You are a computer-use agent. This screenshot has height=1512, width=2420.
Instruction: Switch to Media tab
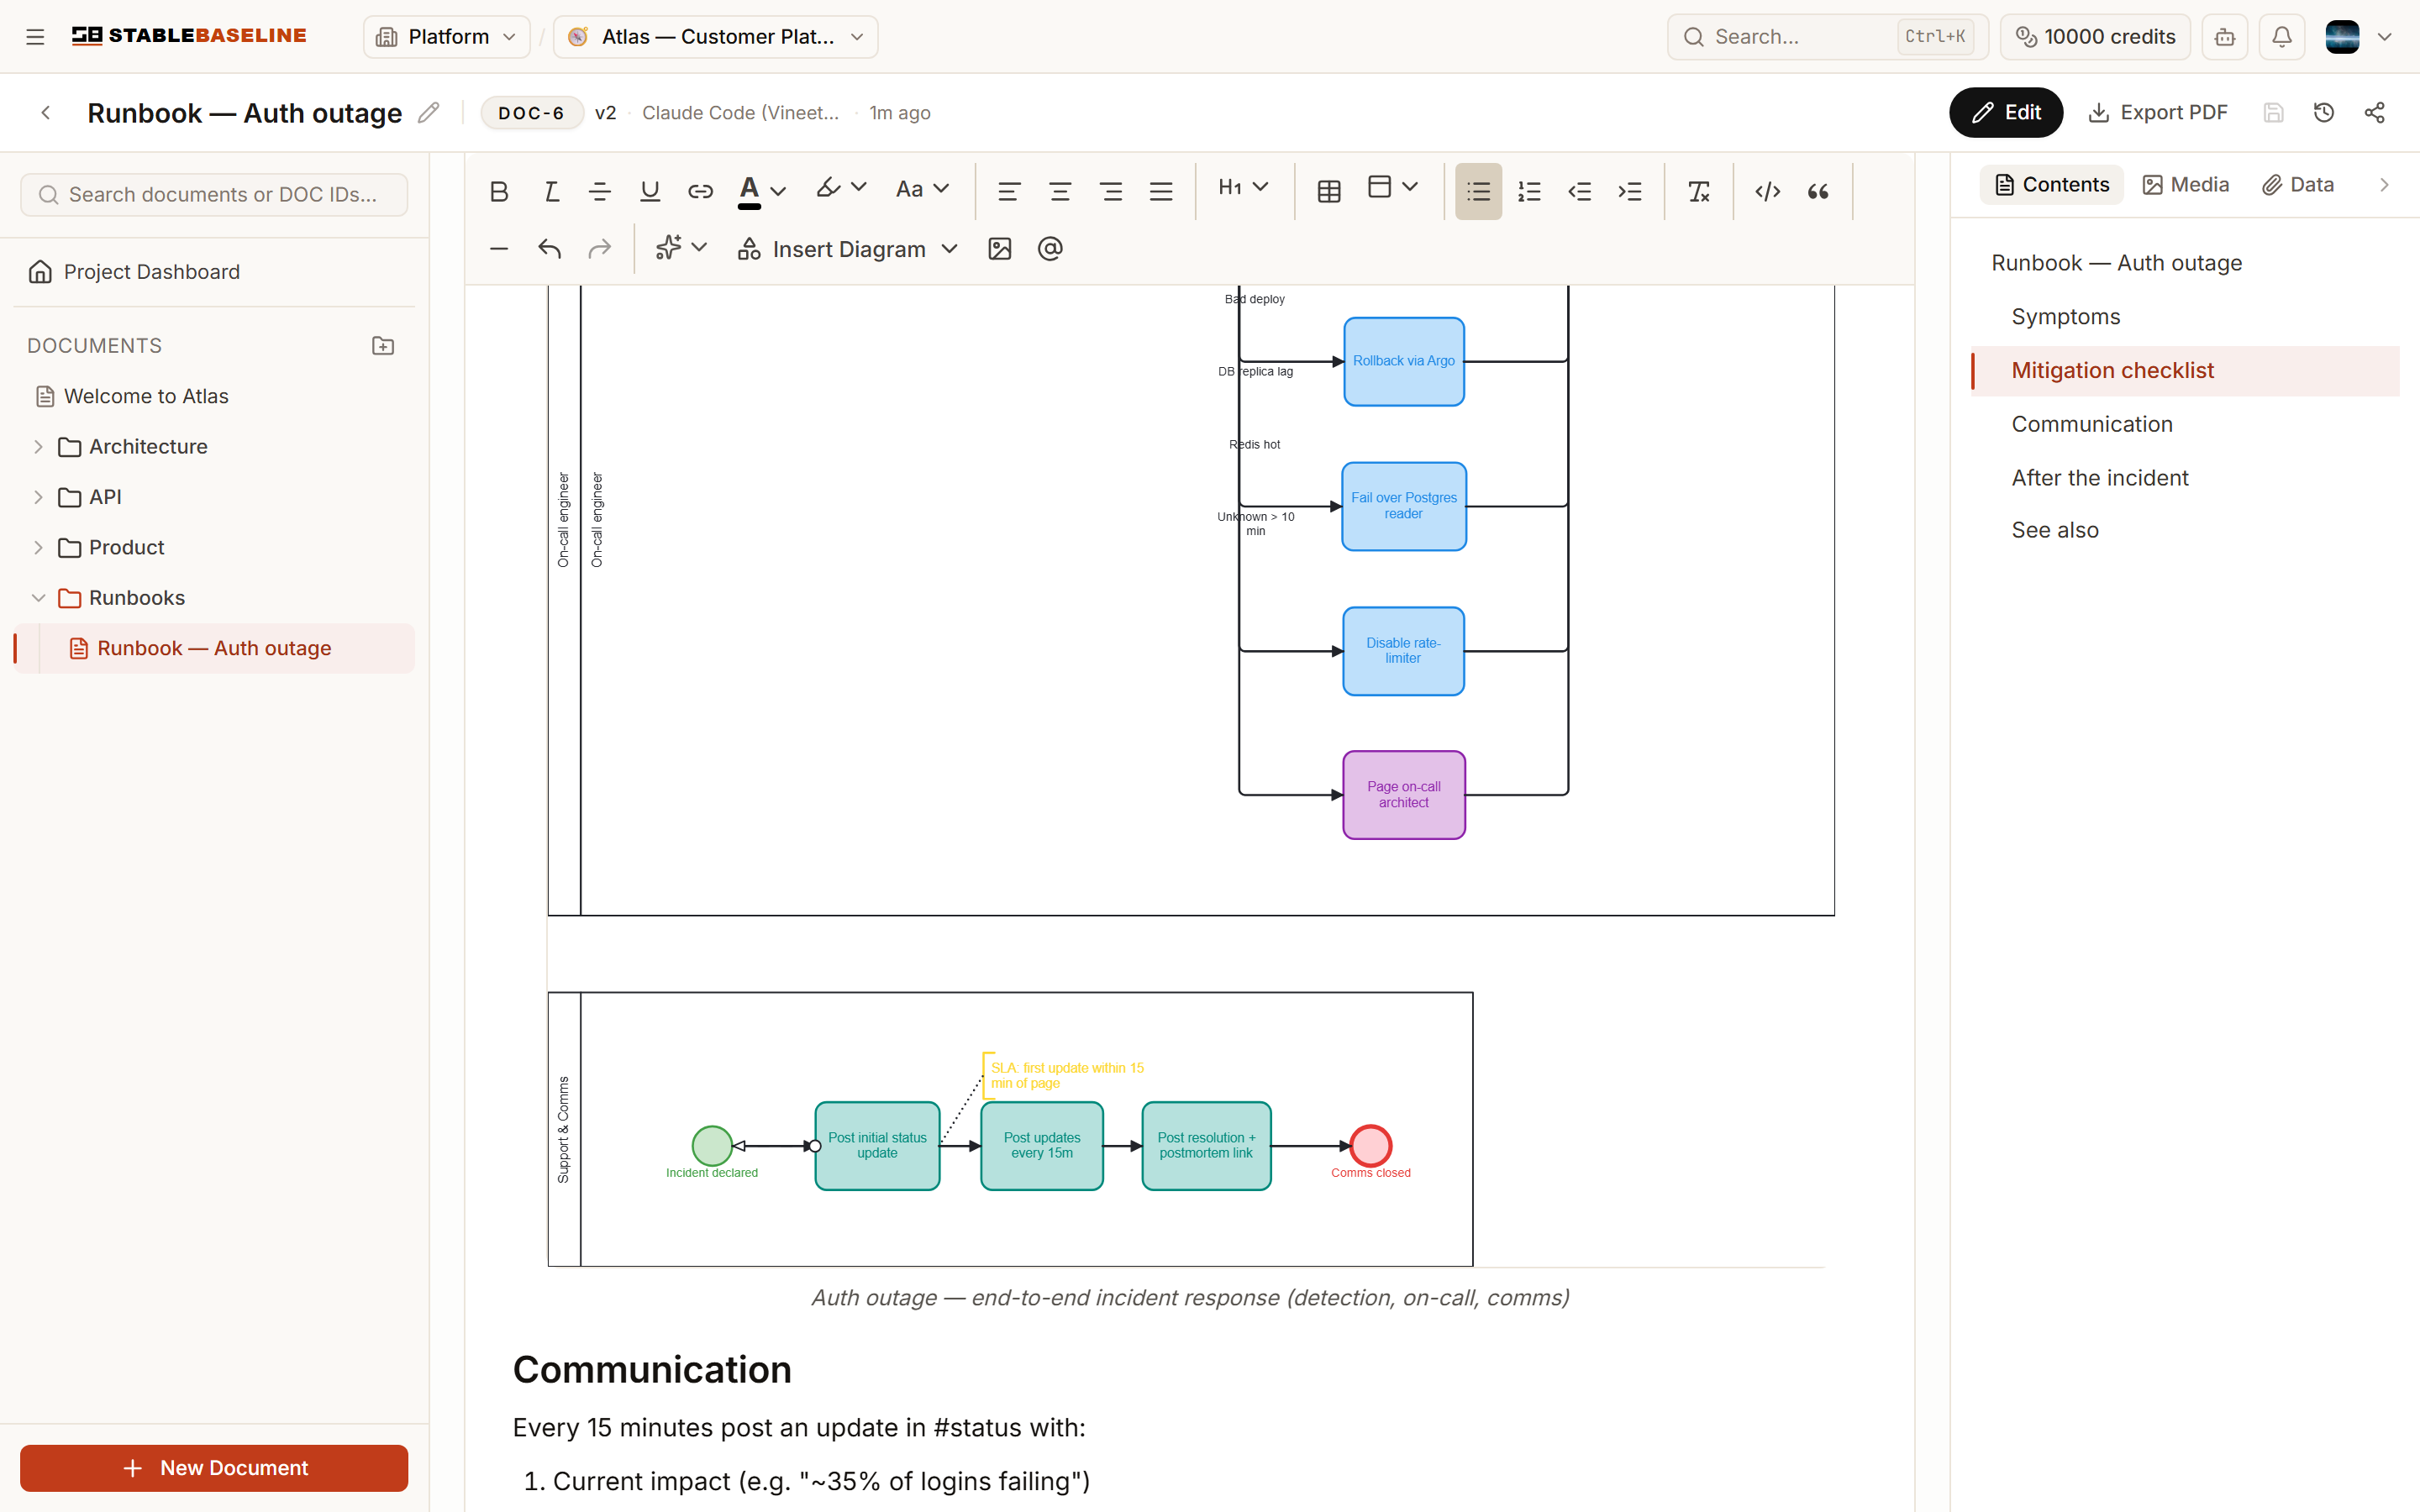[x=2186, y=185]
